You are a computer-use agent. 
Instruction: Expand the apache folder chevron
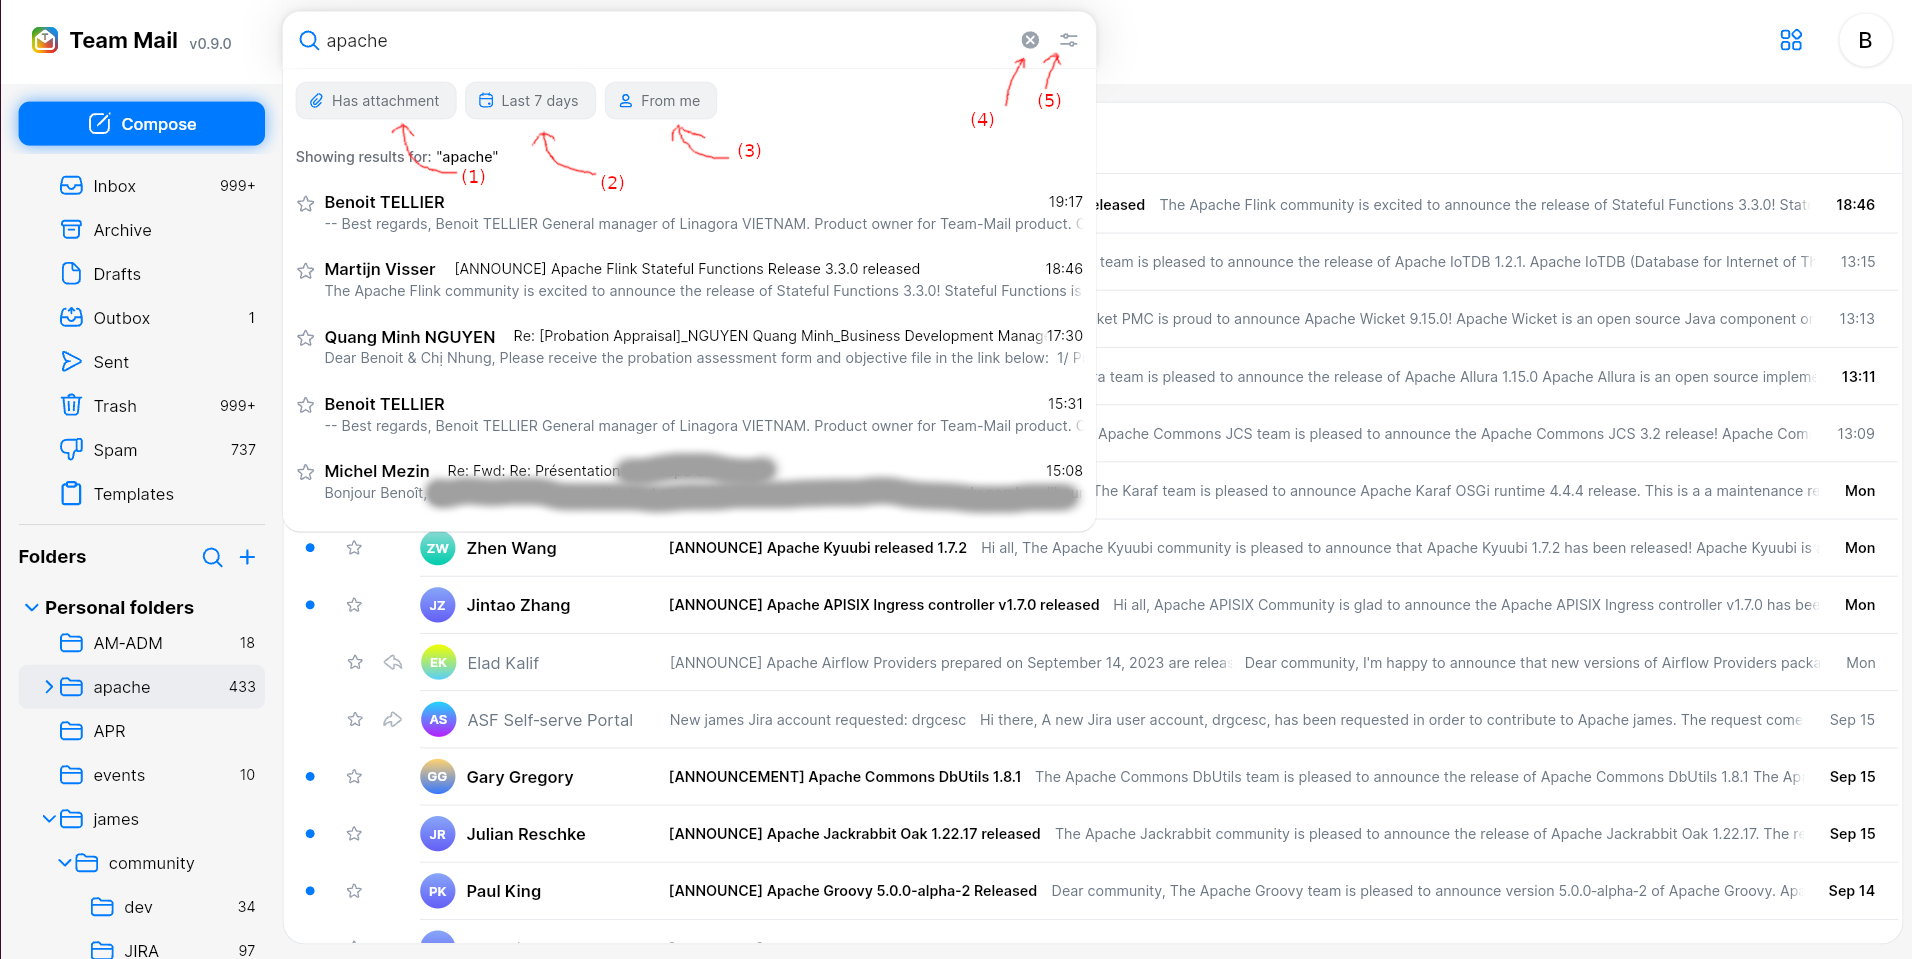(48, 687)
